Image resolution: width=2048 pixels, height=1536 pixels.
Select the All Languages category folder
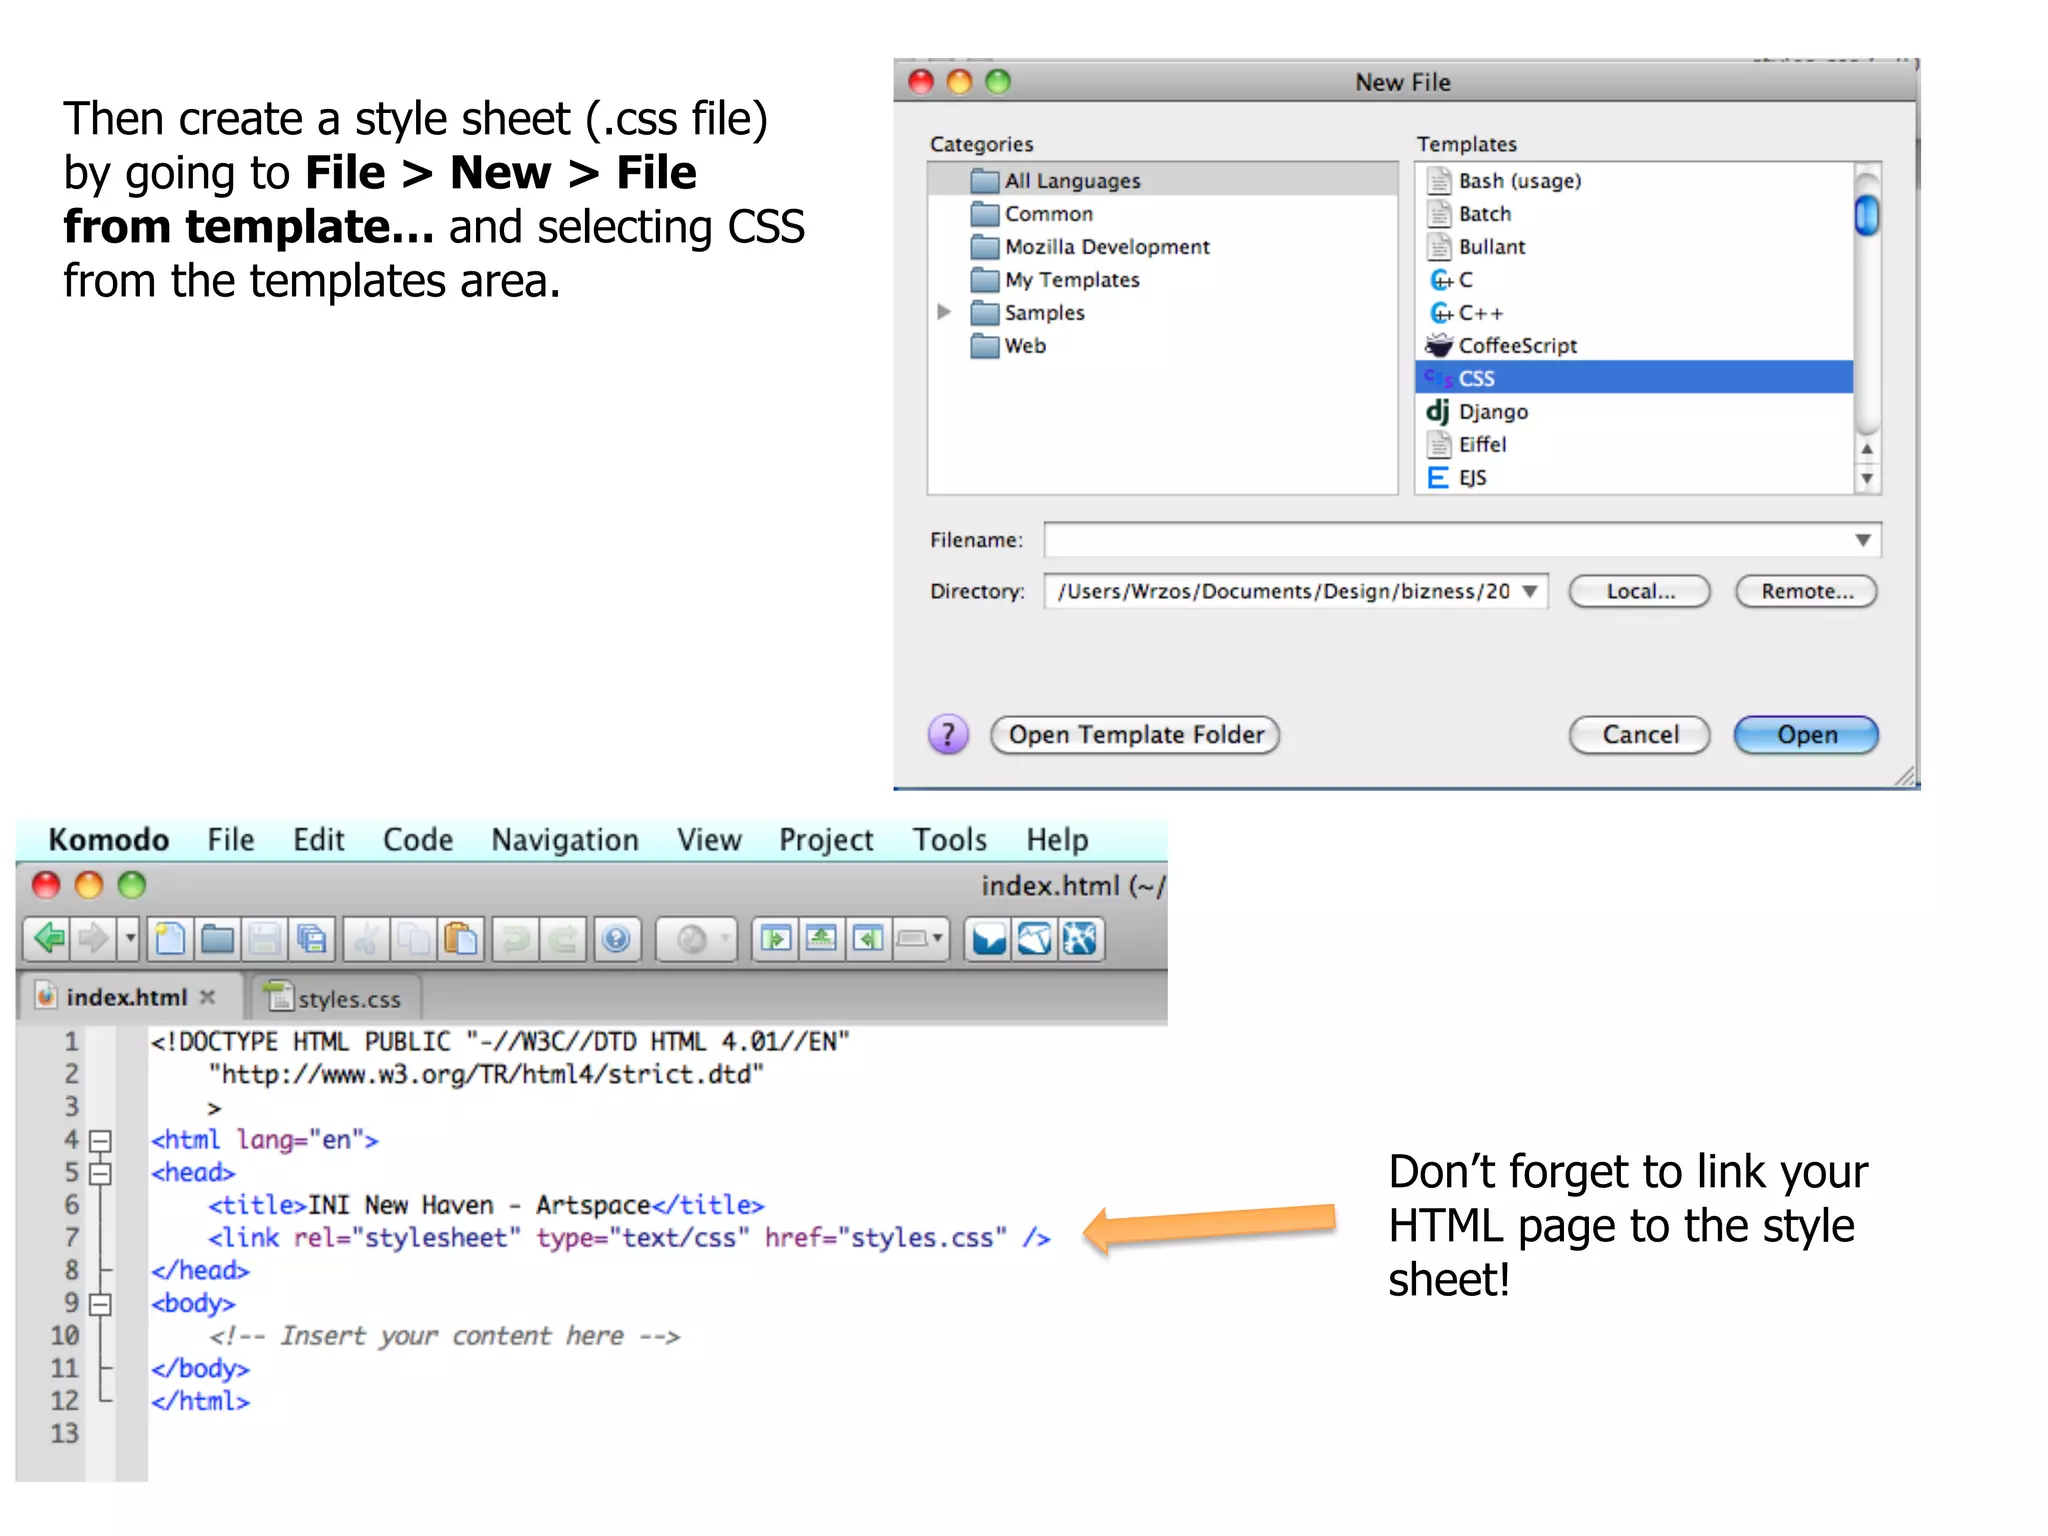click(x=1163, y=181)
